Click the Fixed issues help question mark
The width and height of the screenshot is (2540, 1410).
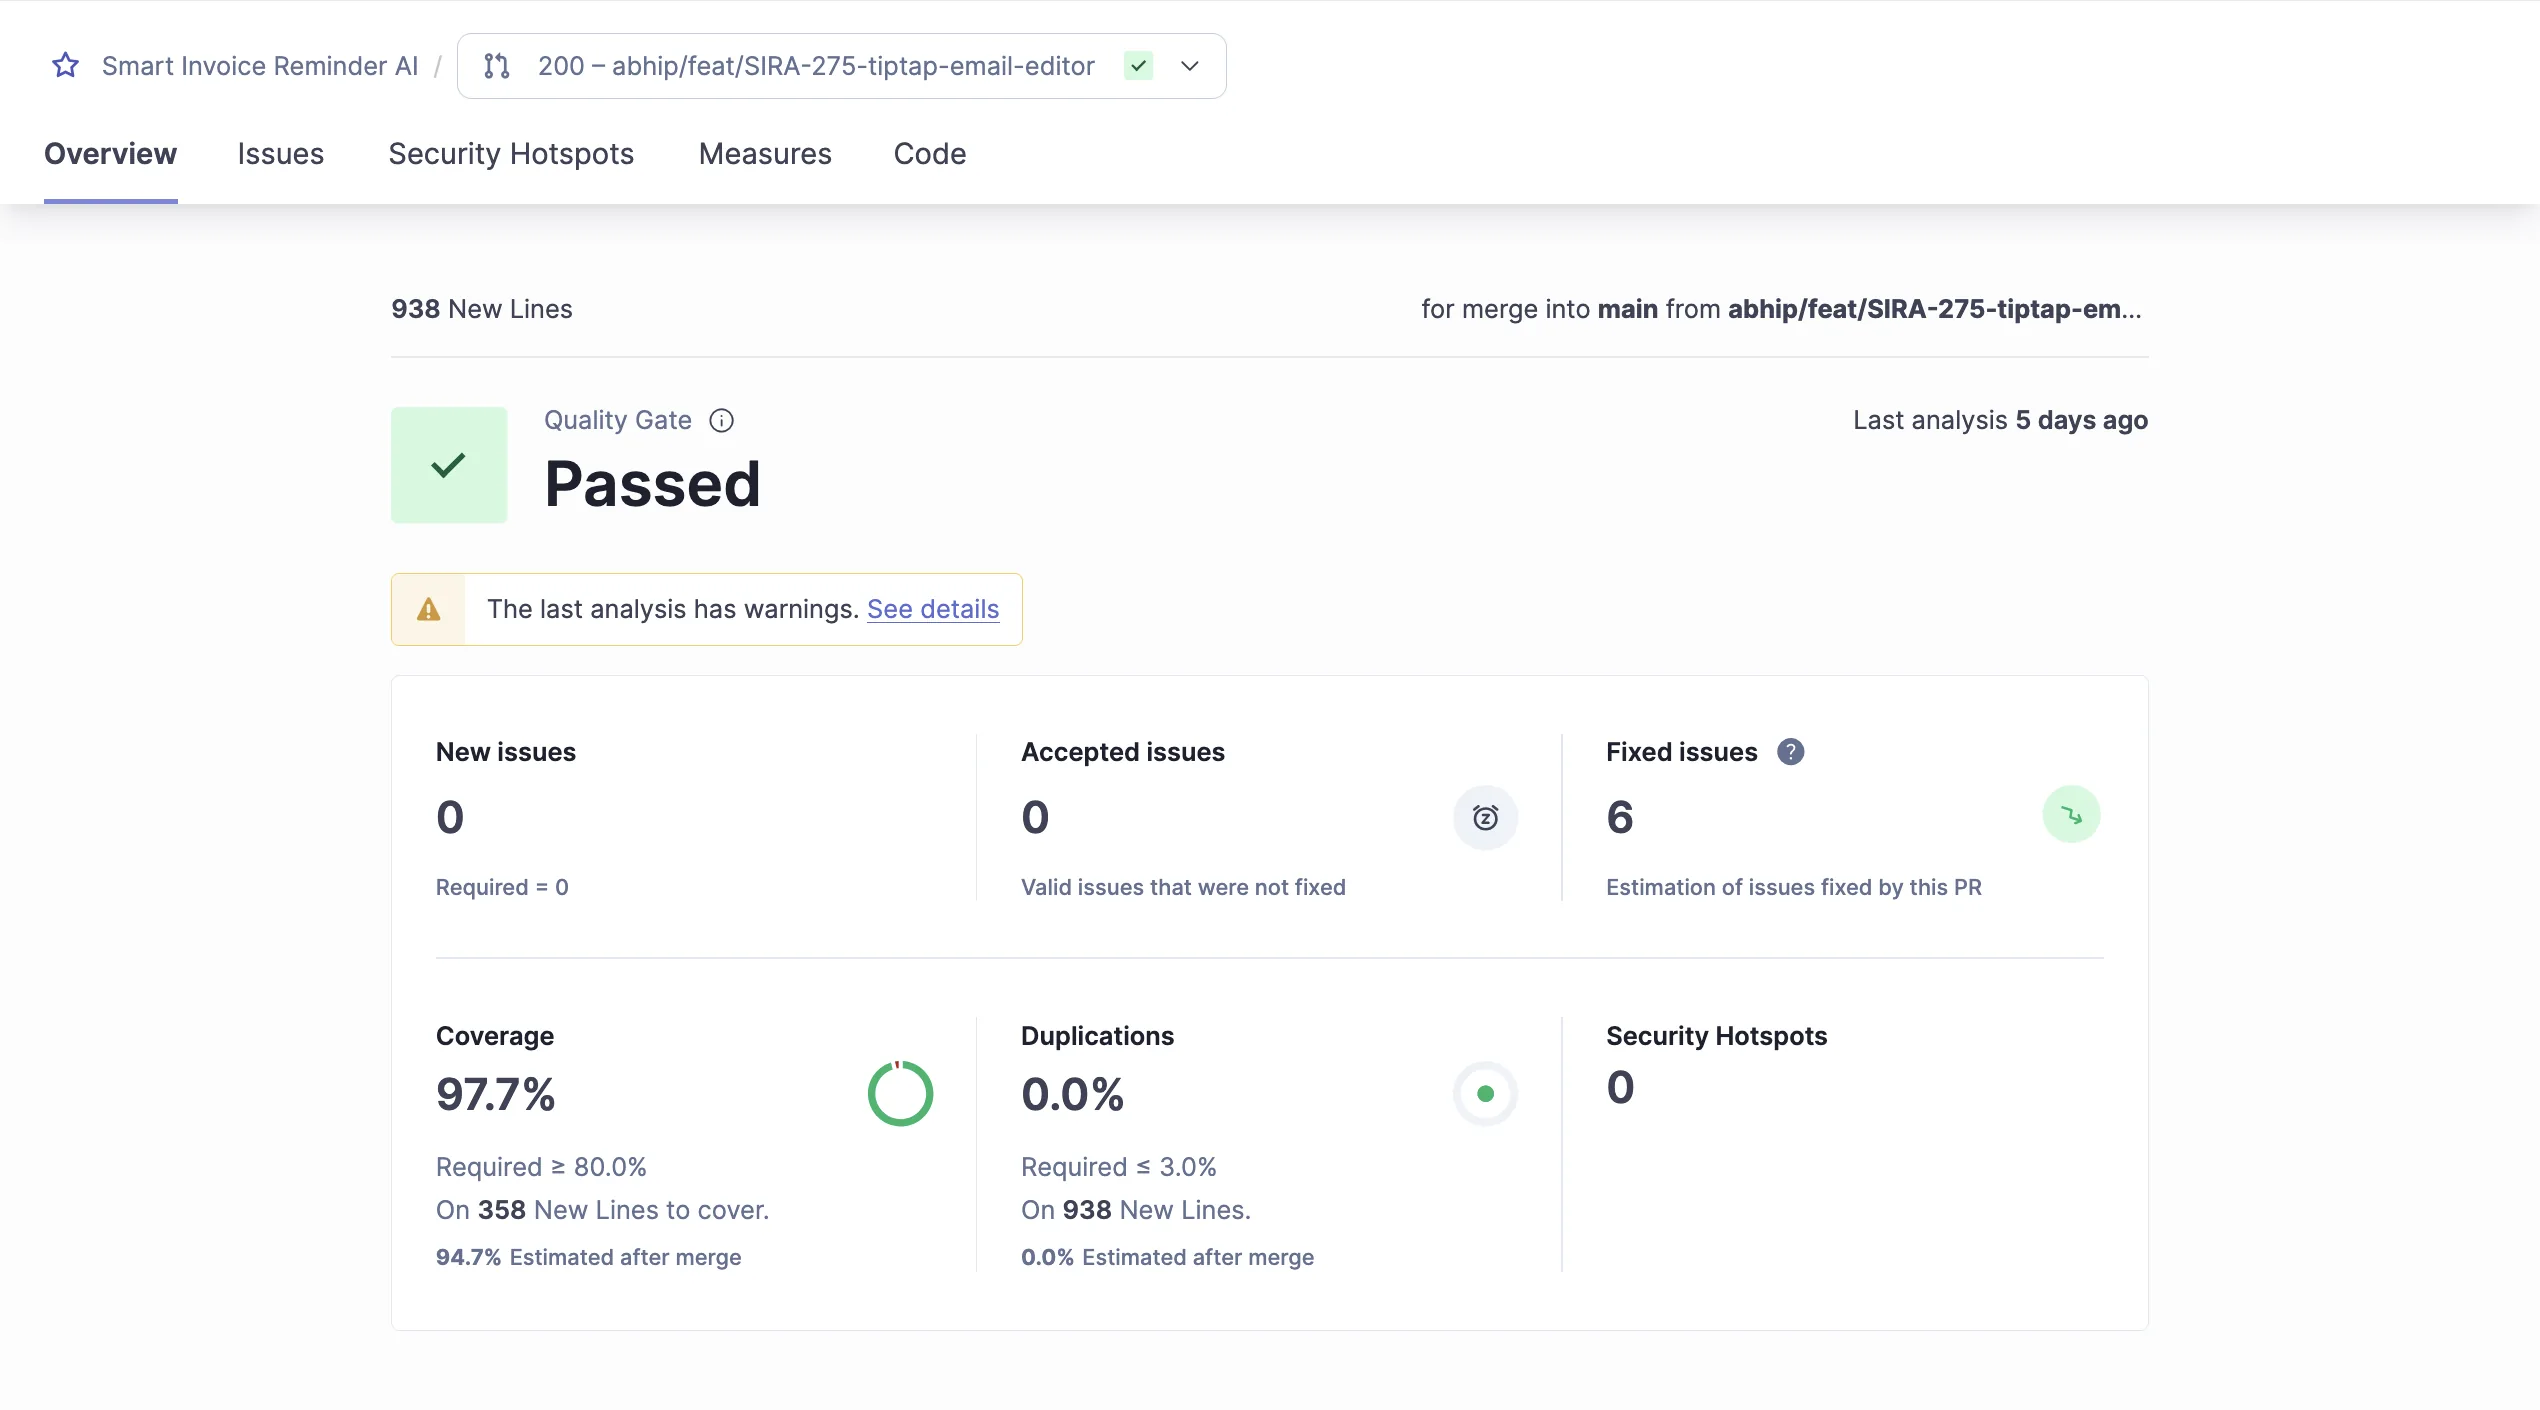[x=1790, y=752]
